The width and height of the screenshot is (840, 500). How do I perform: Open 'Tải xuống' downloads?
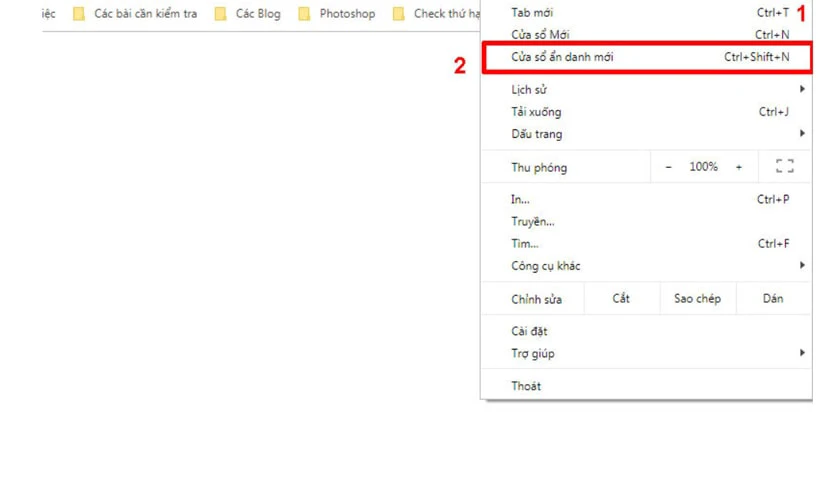coord(646,112)
